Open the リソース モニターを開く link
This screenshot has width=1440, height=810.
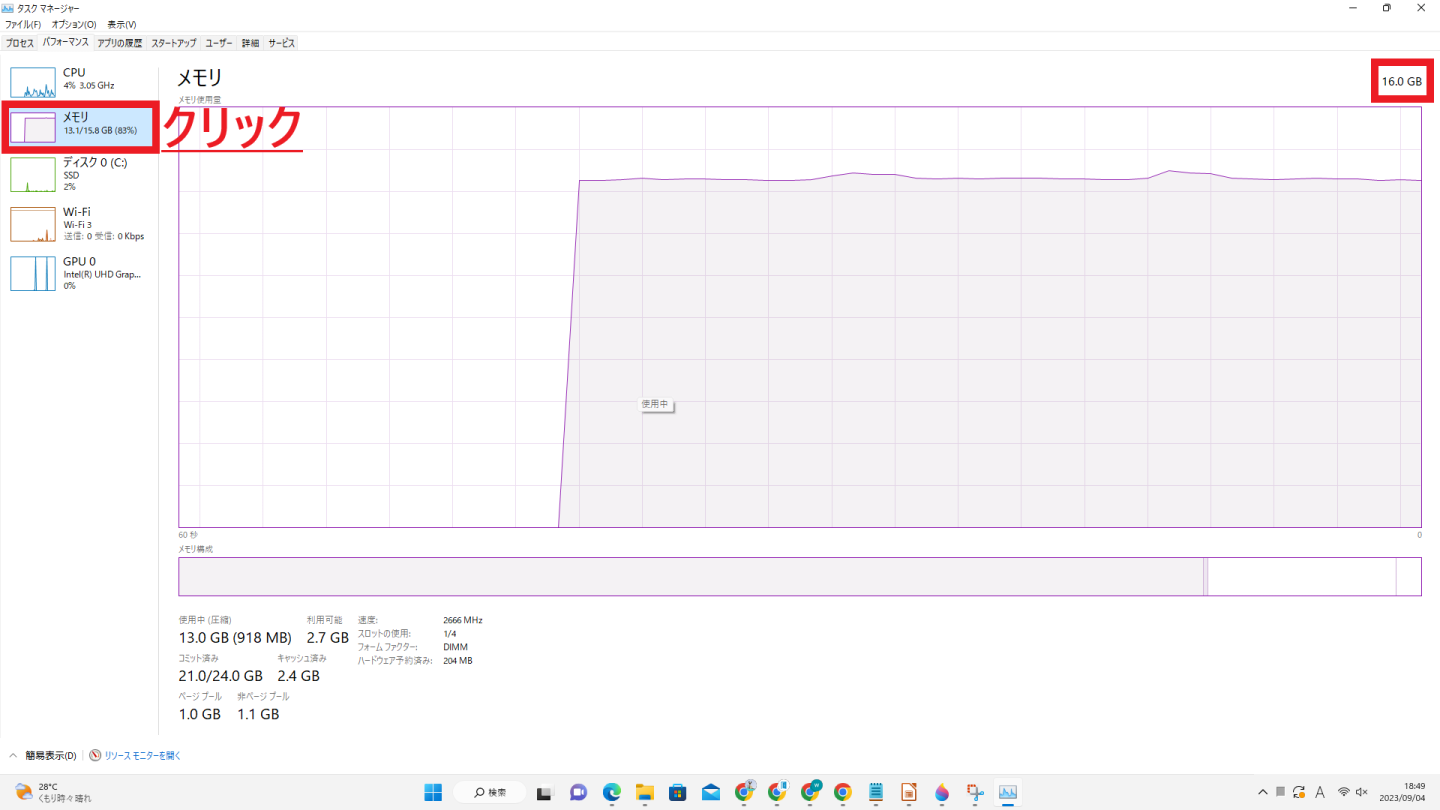coord(142,756)
